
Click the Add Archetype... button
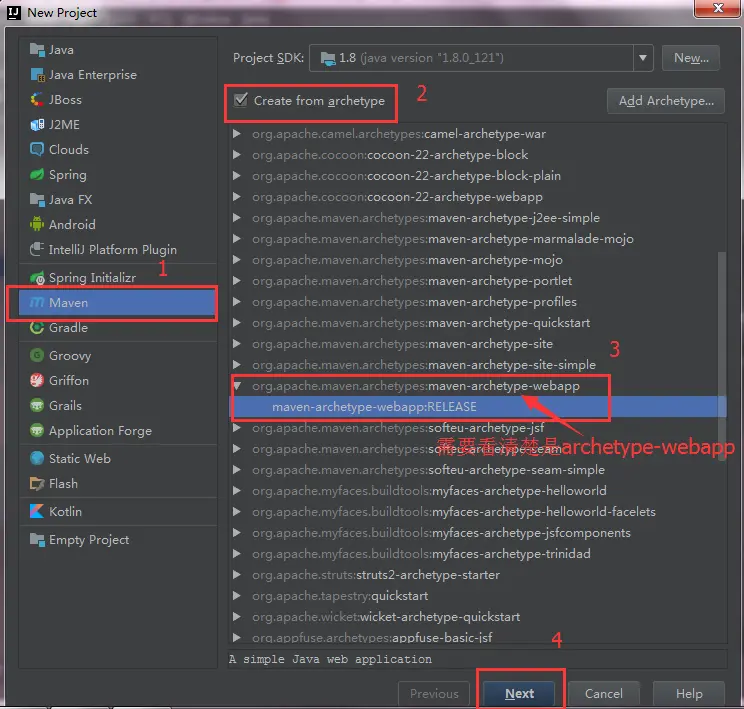(666, 101)
